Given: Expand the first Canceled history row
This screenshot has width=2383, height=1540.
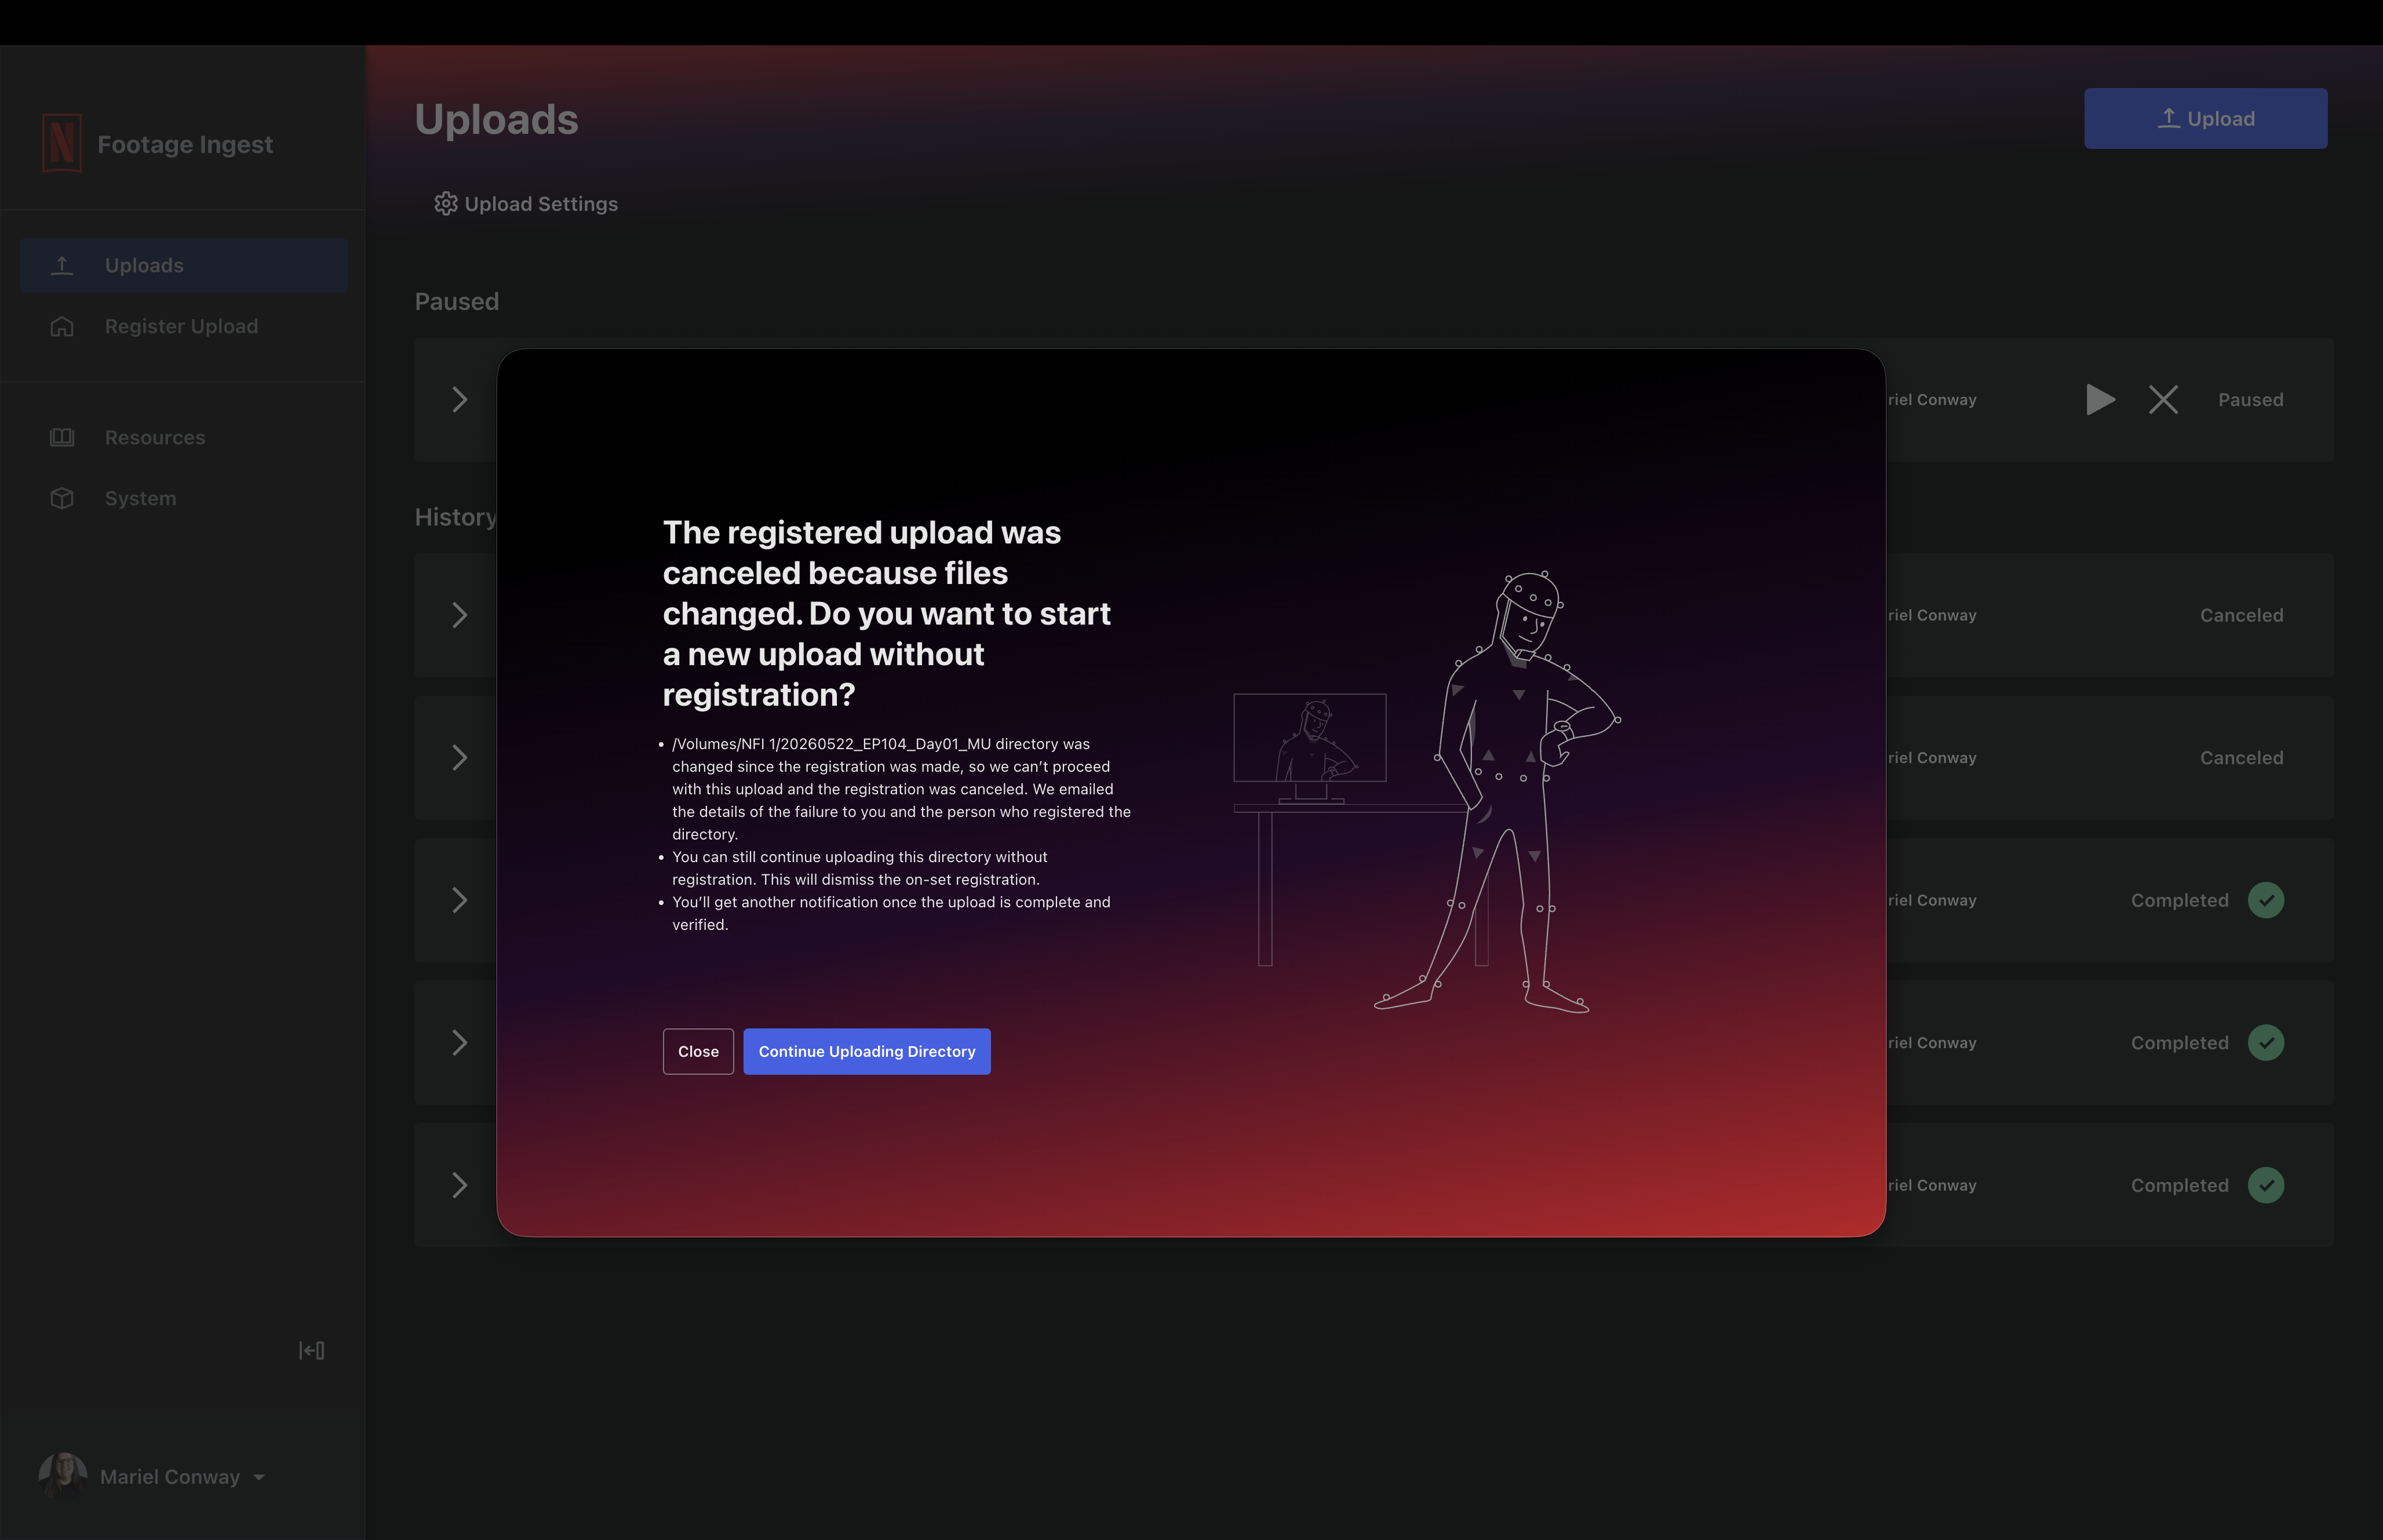Looking at the screenshot, I should (459, 615).
